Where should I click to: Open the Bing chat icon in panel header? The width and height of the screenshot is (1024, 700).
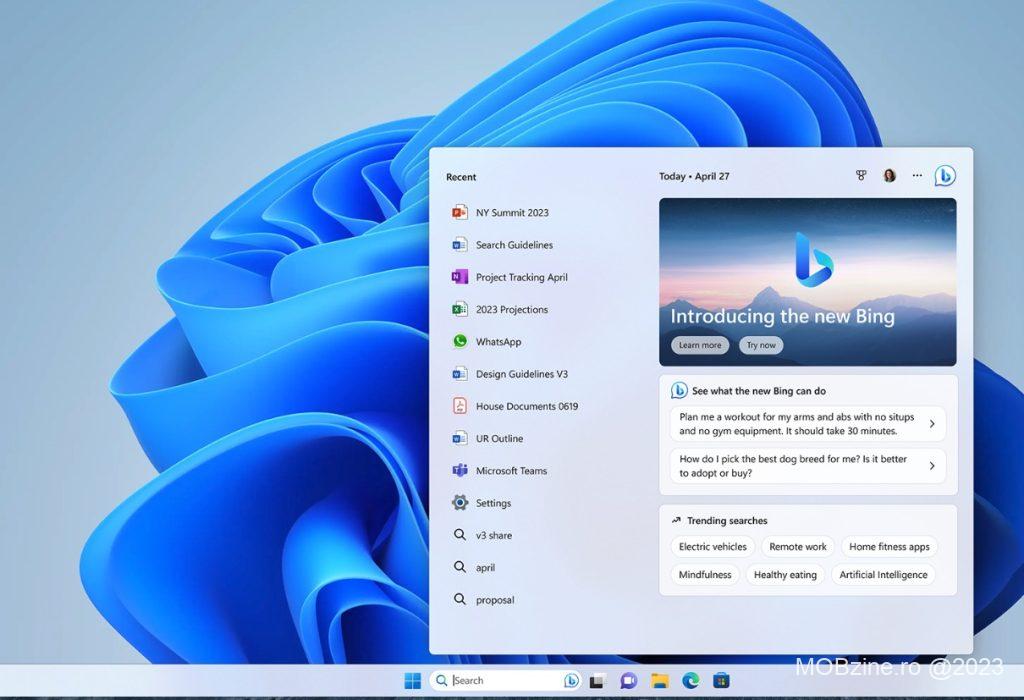(x=945, y=176)
